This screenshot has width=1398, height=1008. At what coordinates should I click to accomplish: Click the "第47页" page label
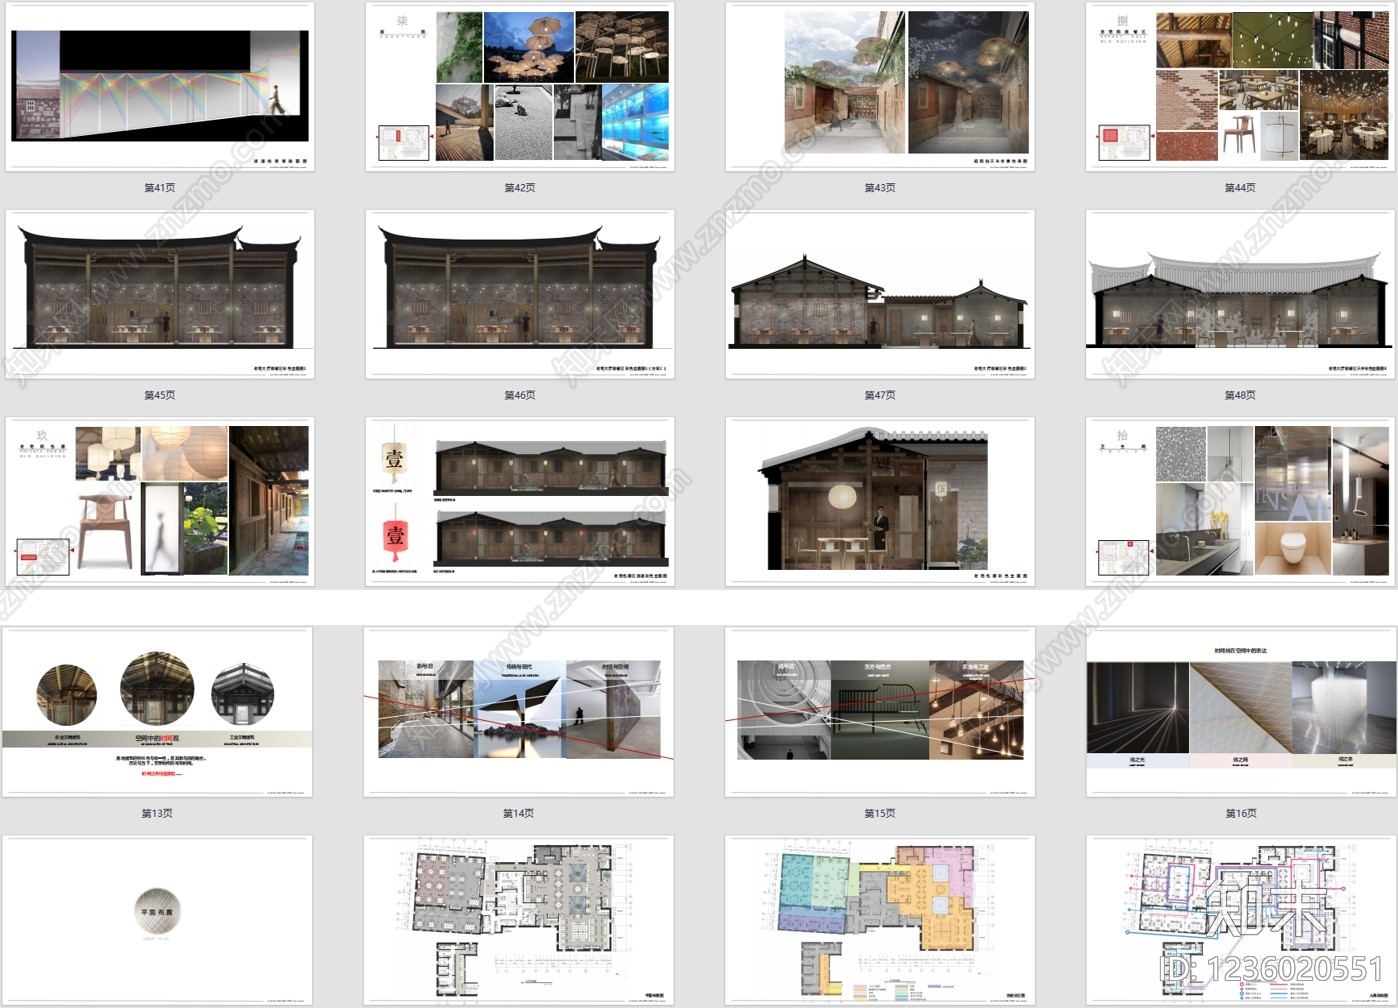click(880, 396)
